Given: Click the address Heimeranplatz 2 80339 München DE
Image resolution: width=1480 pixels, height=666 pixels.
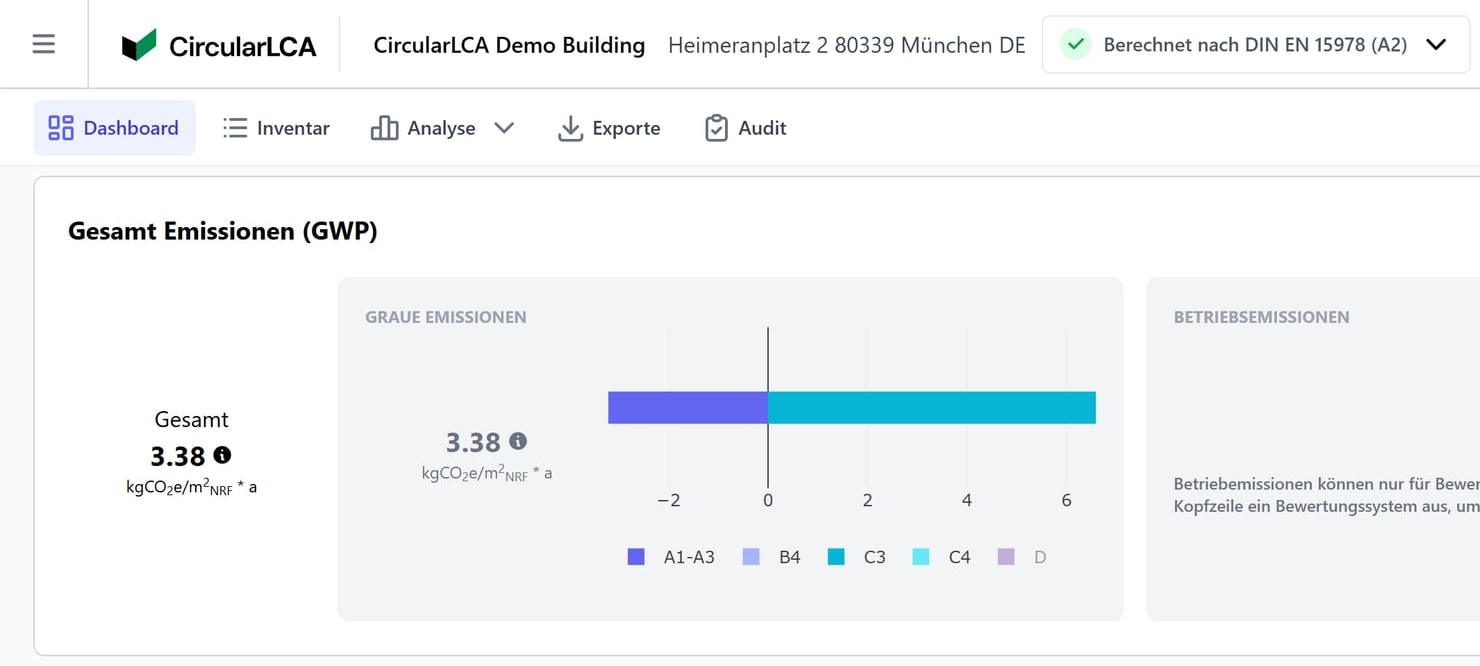Looking at the screenshot, I should (x=847, y=45).
